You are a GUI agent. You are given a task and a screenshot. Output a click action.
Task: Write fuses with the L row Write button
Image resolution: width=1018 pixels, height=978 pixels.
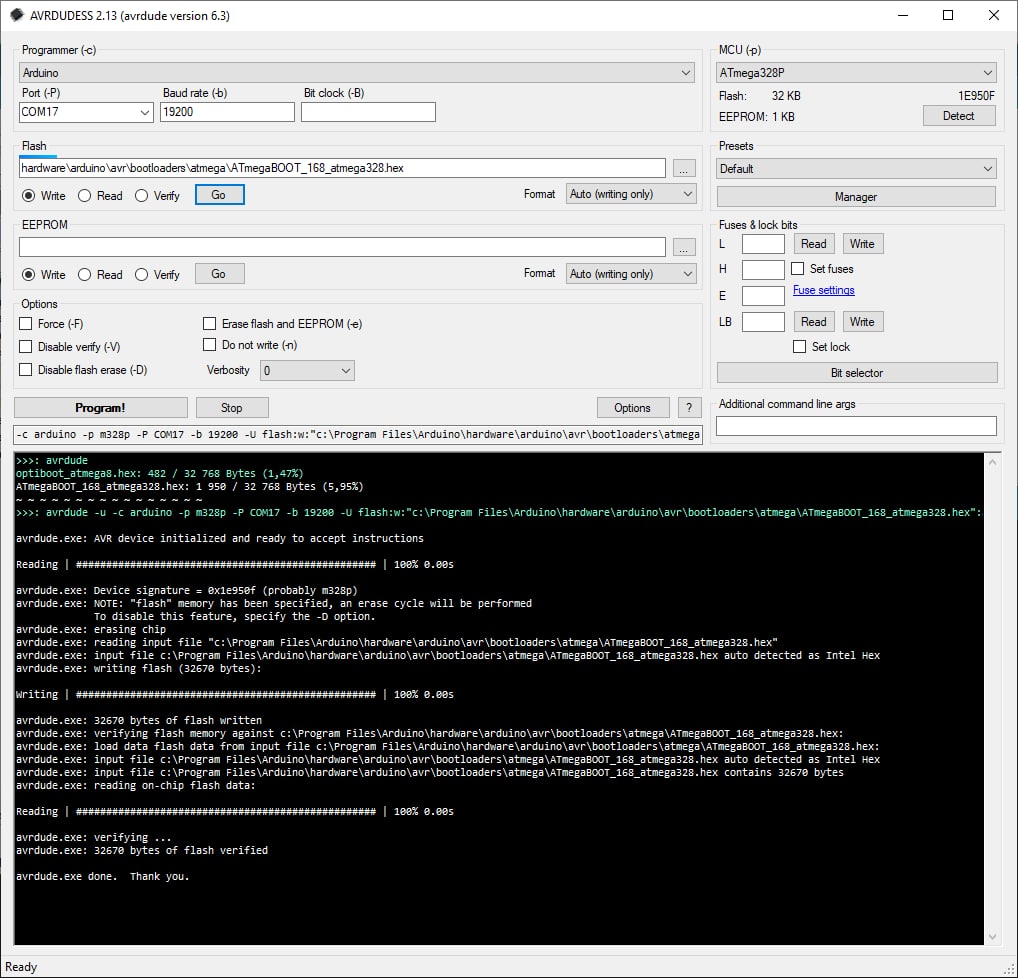point(863,244)
